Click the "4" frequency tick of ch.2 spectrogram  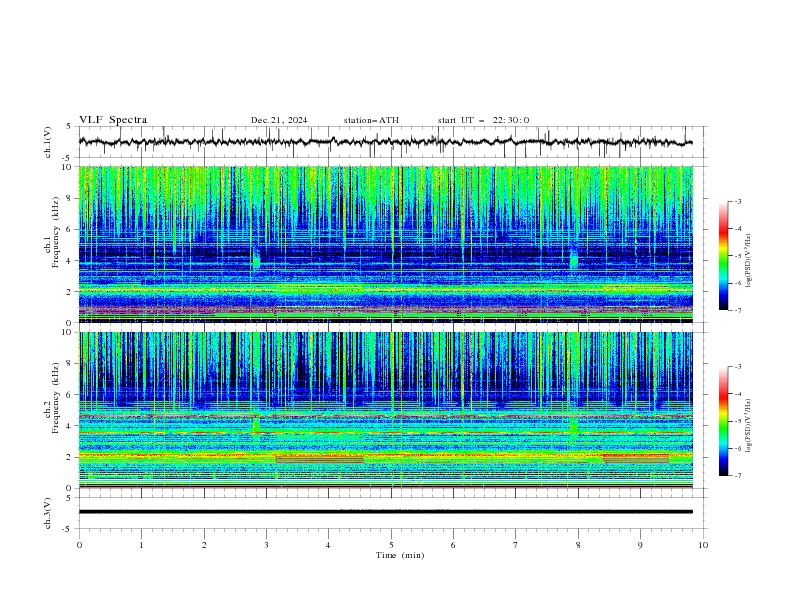click(x=71, y=426)
